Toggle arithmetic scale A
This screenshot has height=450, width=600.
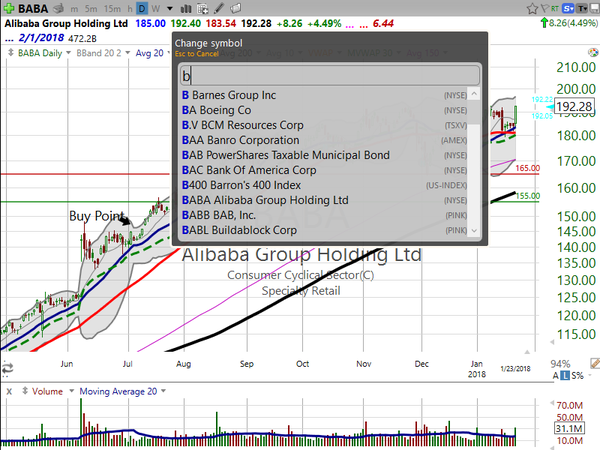coord(556,375)
